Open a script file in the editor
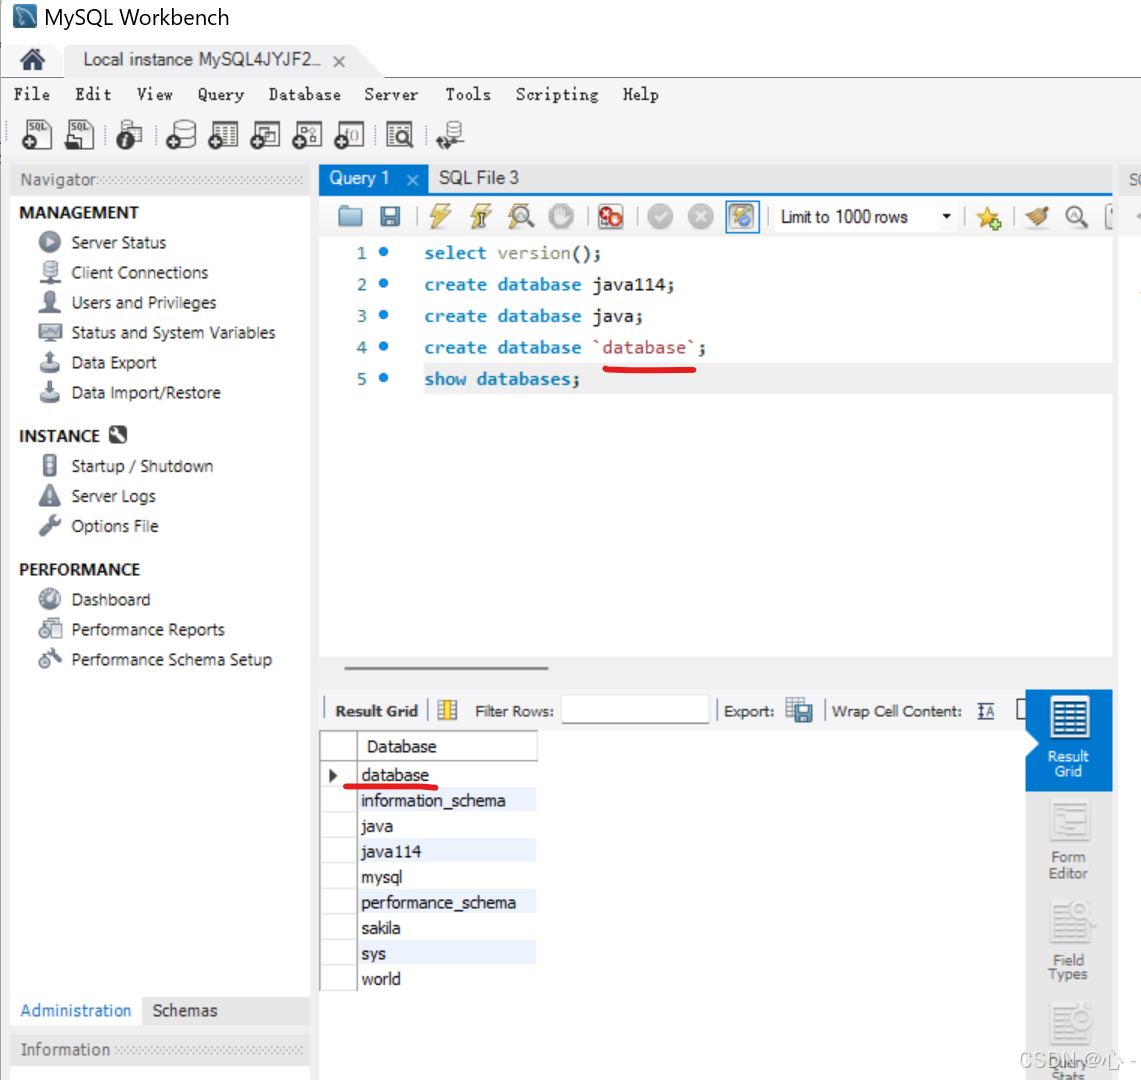The image size is (1141, 1080). pyautogui.click(x=350, y=216)
